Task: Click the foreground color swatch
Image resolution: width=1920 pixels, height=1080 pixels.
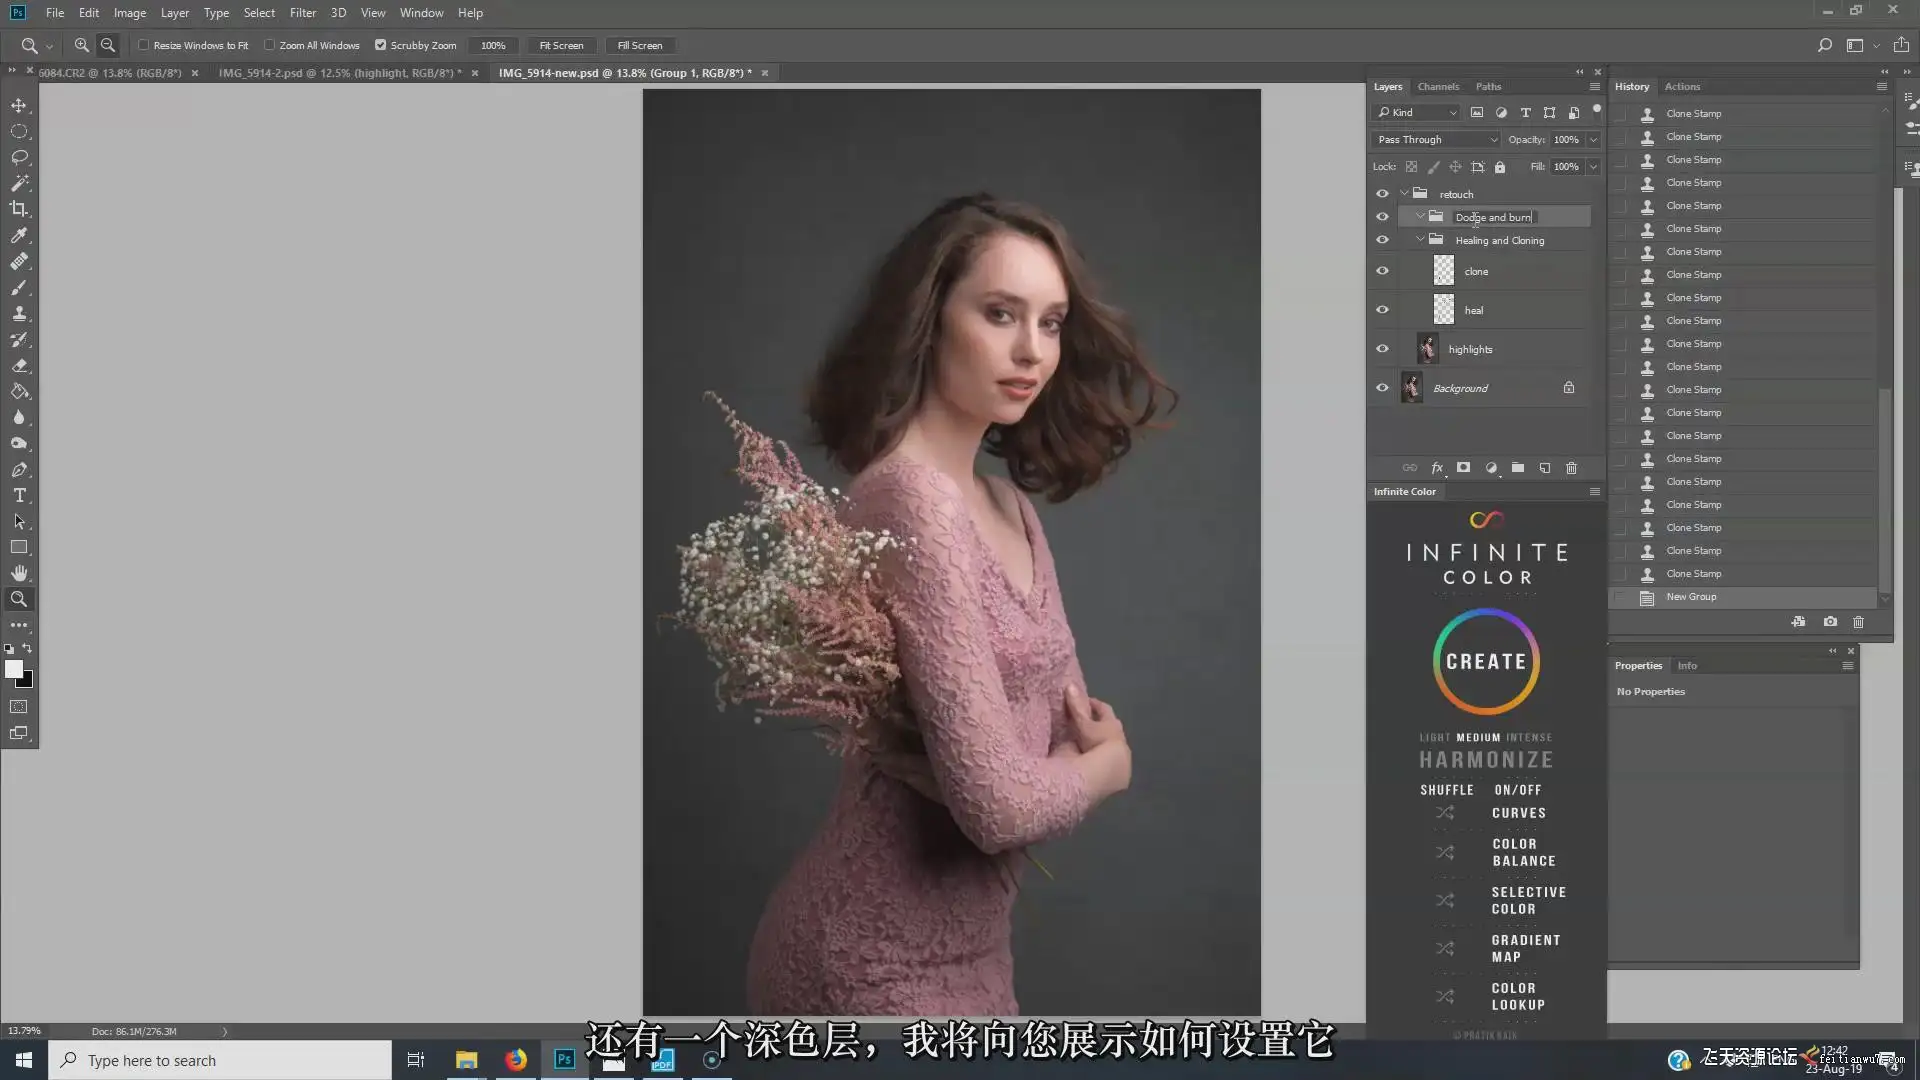Action: [x=13, y=669]
